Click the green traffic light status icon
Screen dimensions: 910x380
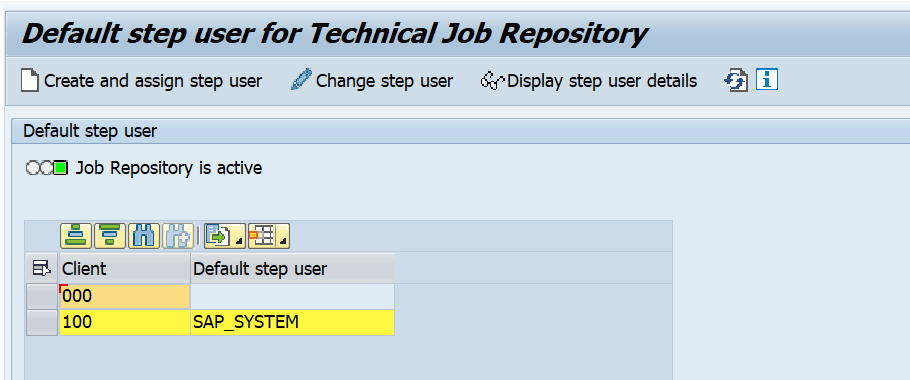[60, 168]
